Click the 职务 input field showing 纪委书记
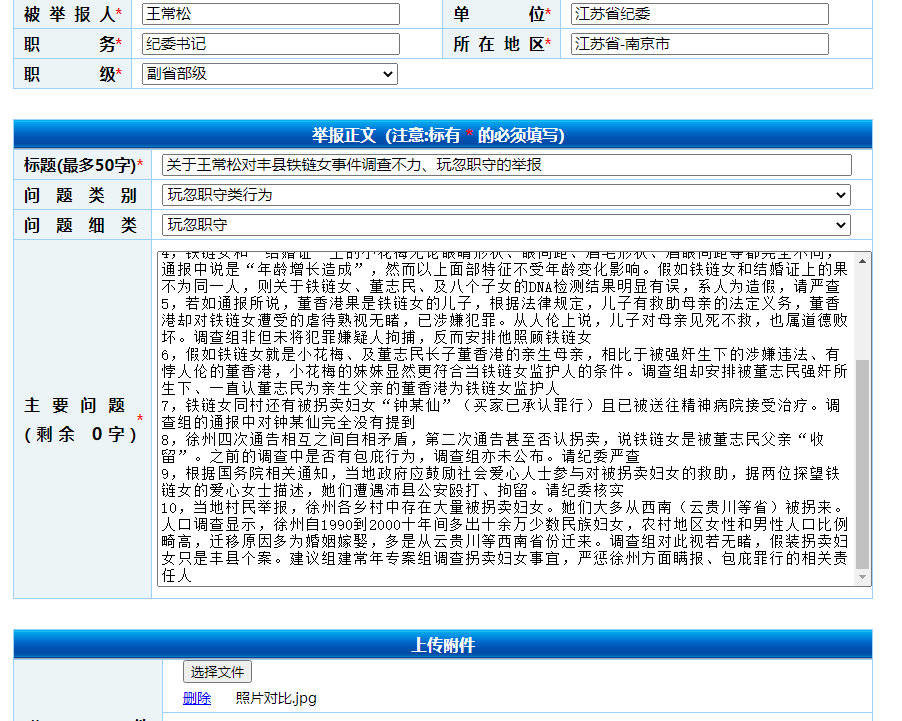Screen dimensions: 902x721 (x=270, y=44)
